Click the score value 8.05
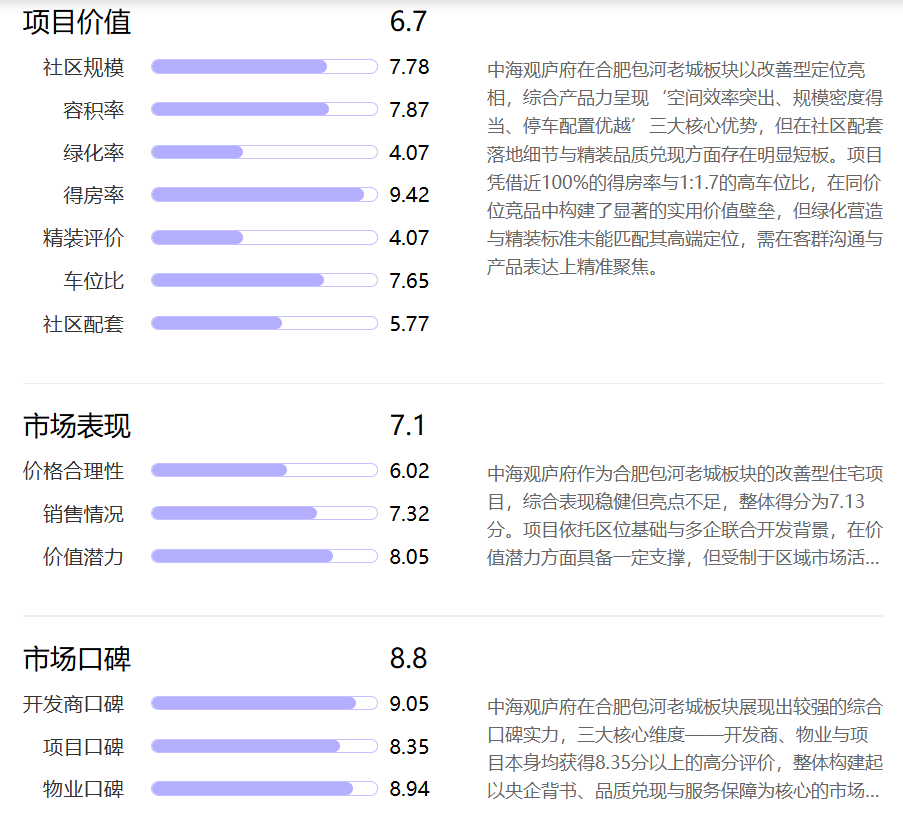The image size is (903, 813). (x=409, y=556)
